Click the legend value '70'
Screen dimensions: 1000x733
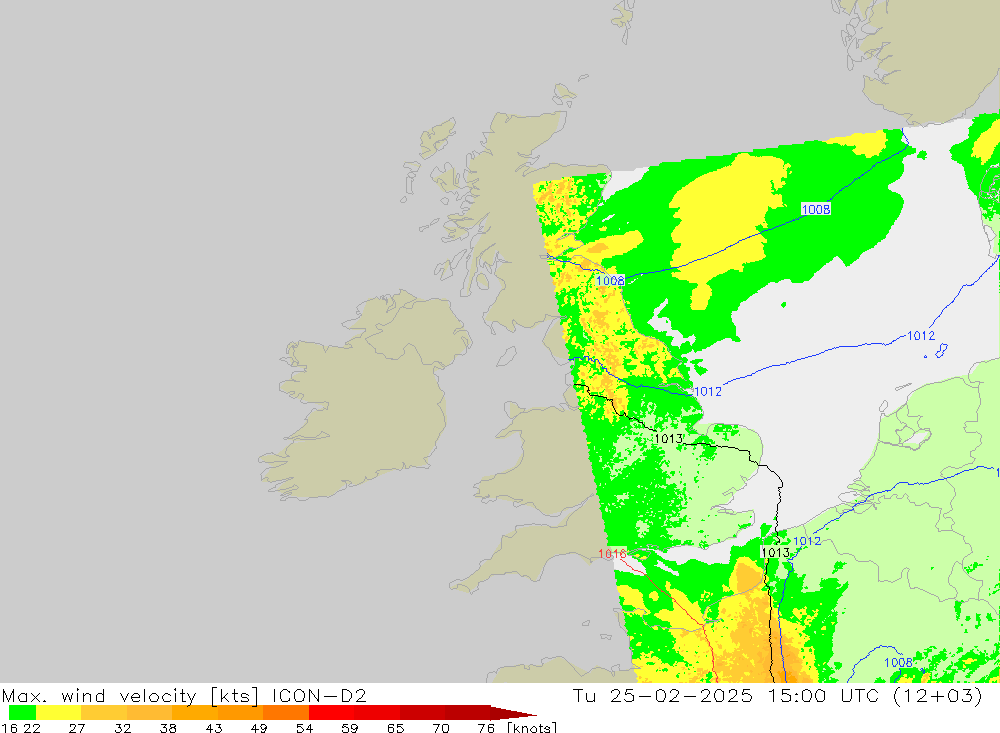441,728
